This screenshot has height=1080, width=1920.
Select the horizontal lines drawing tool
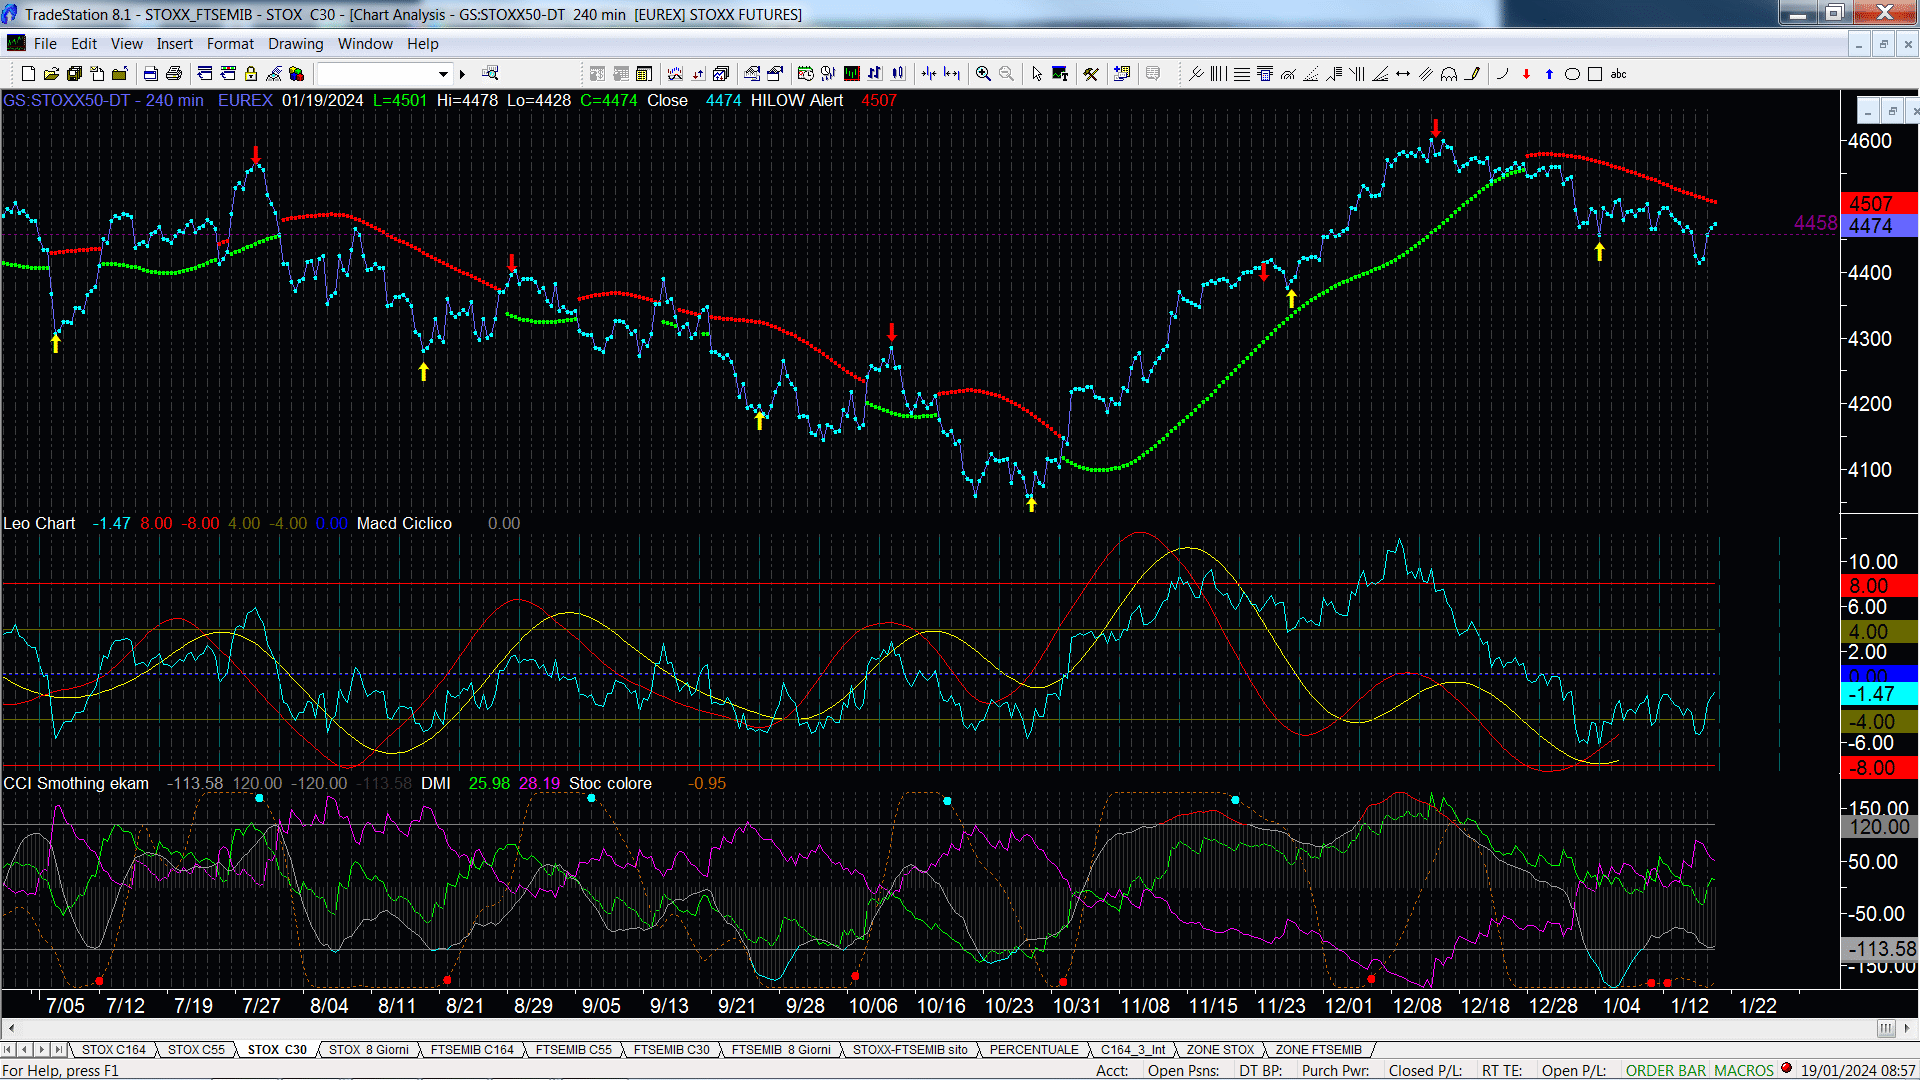pyautogui.click(x=1242, y=74)
